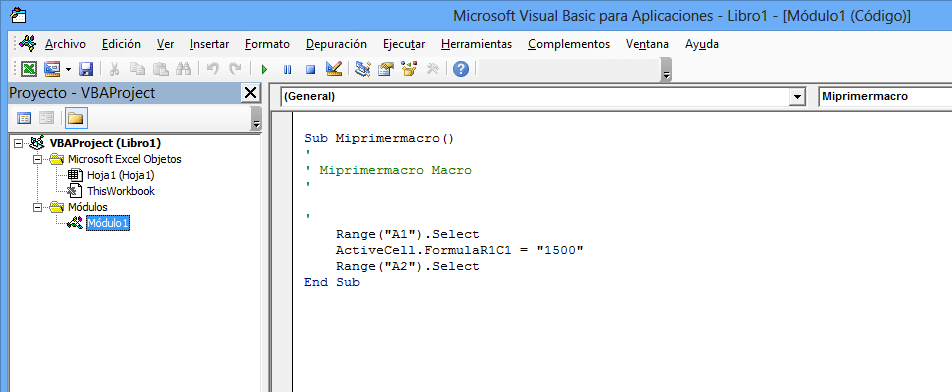Viewport: 952px width, 392px height.
Task: Cut selection with the scissors icon
Action: click(115, 69)
